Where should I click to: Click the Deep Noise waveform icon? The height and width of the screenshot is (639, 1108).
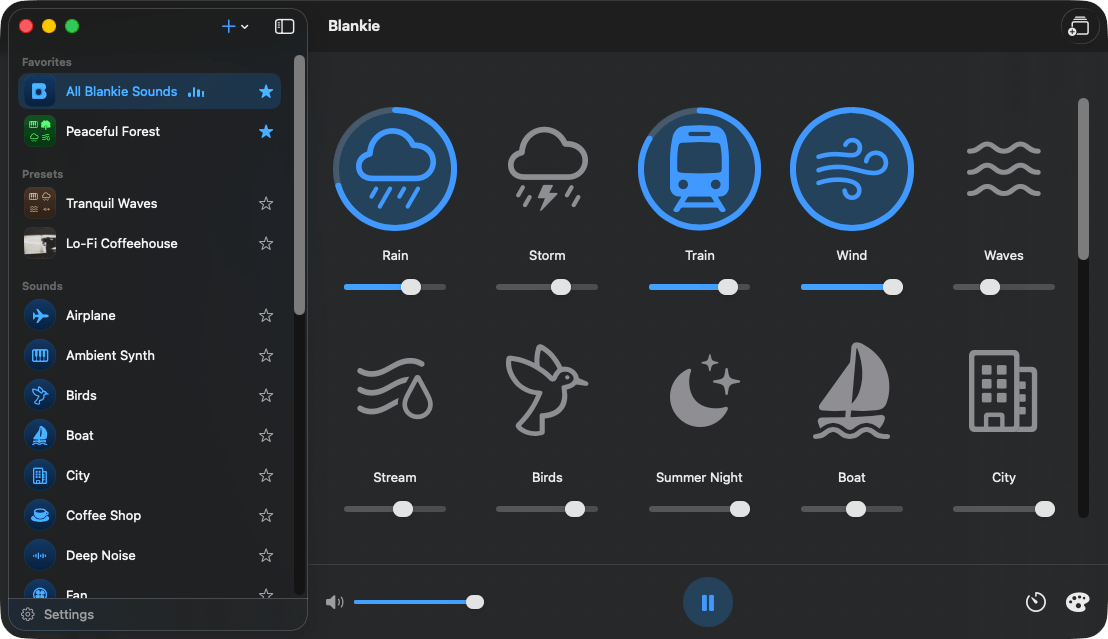tap(40, 556)
